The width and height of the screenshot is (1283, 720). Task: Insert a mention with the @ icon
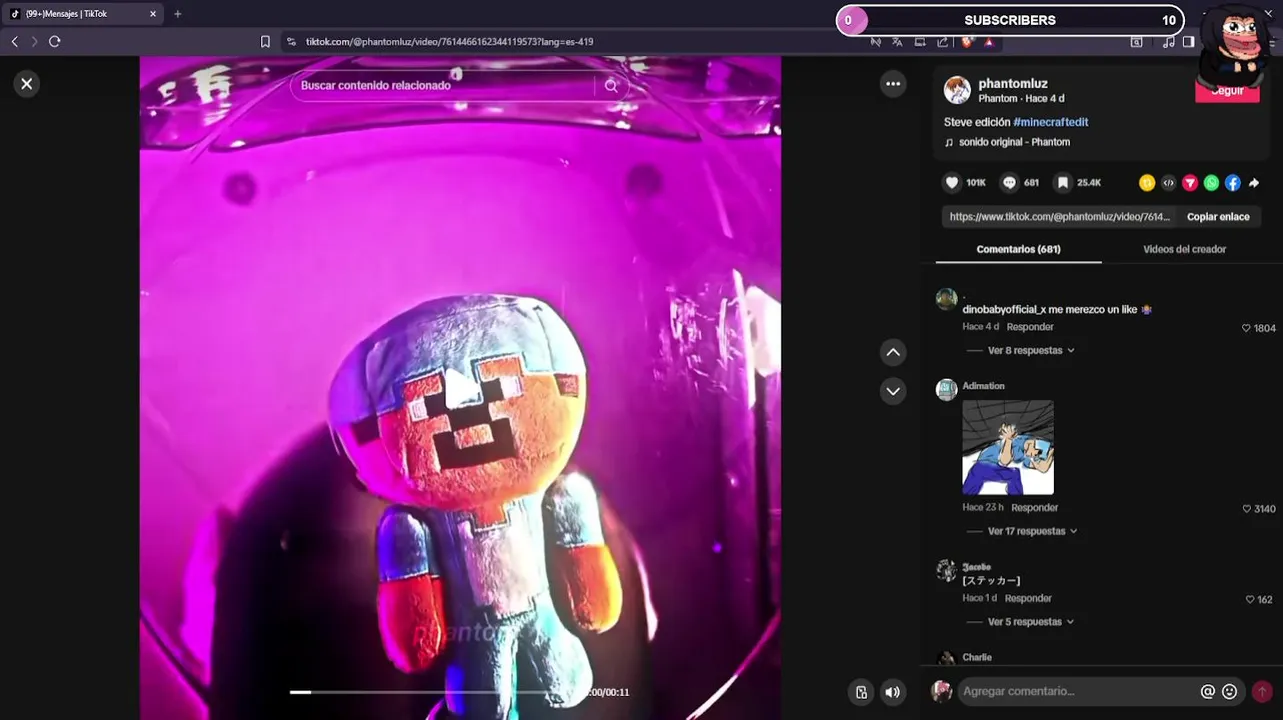[1208, 691]
